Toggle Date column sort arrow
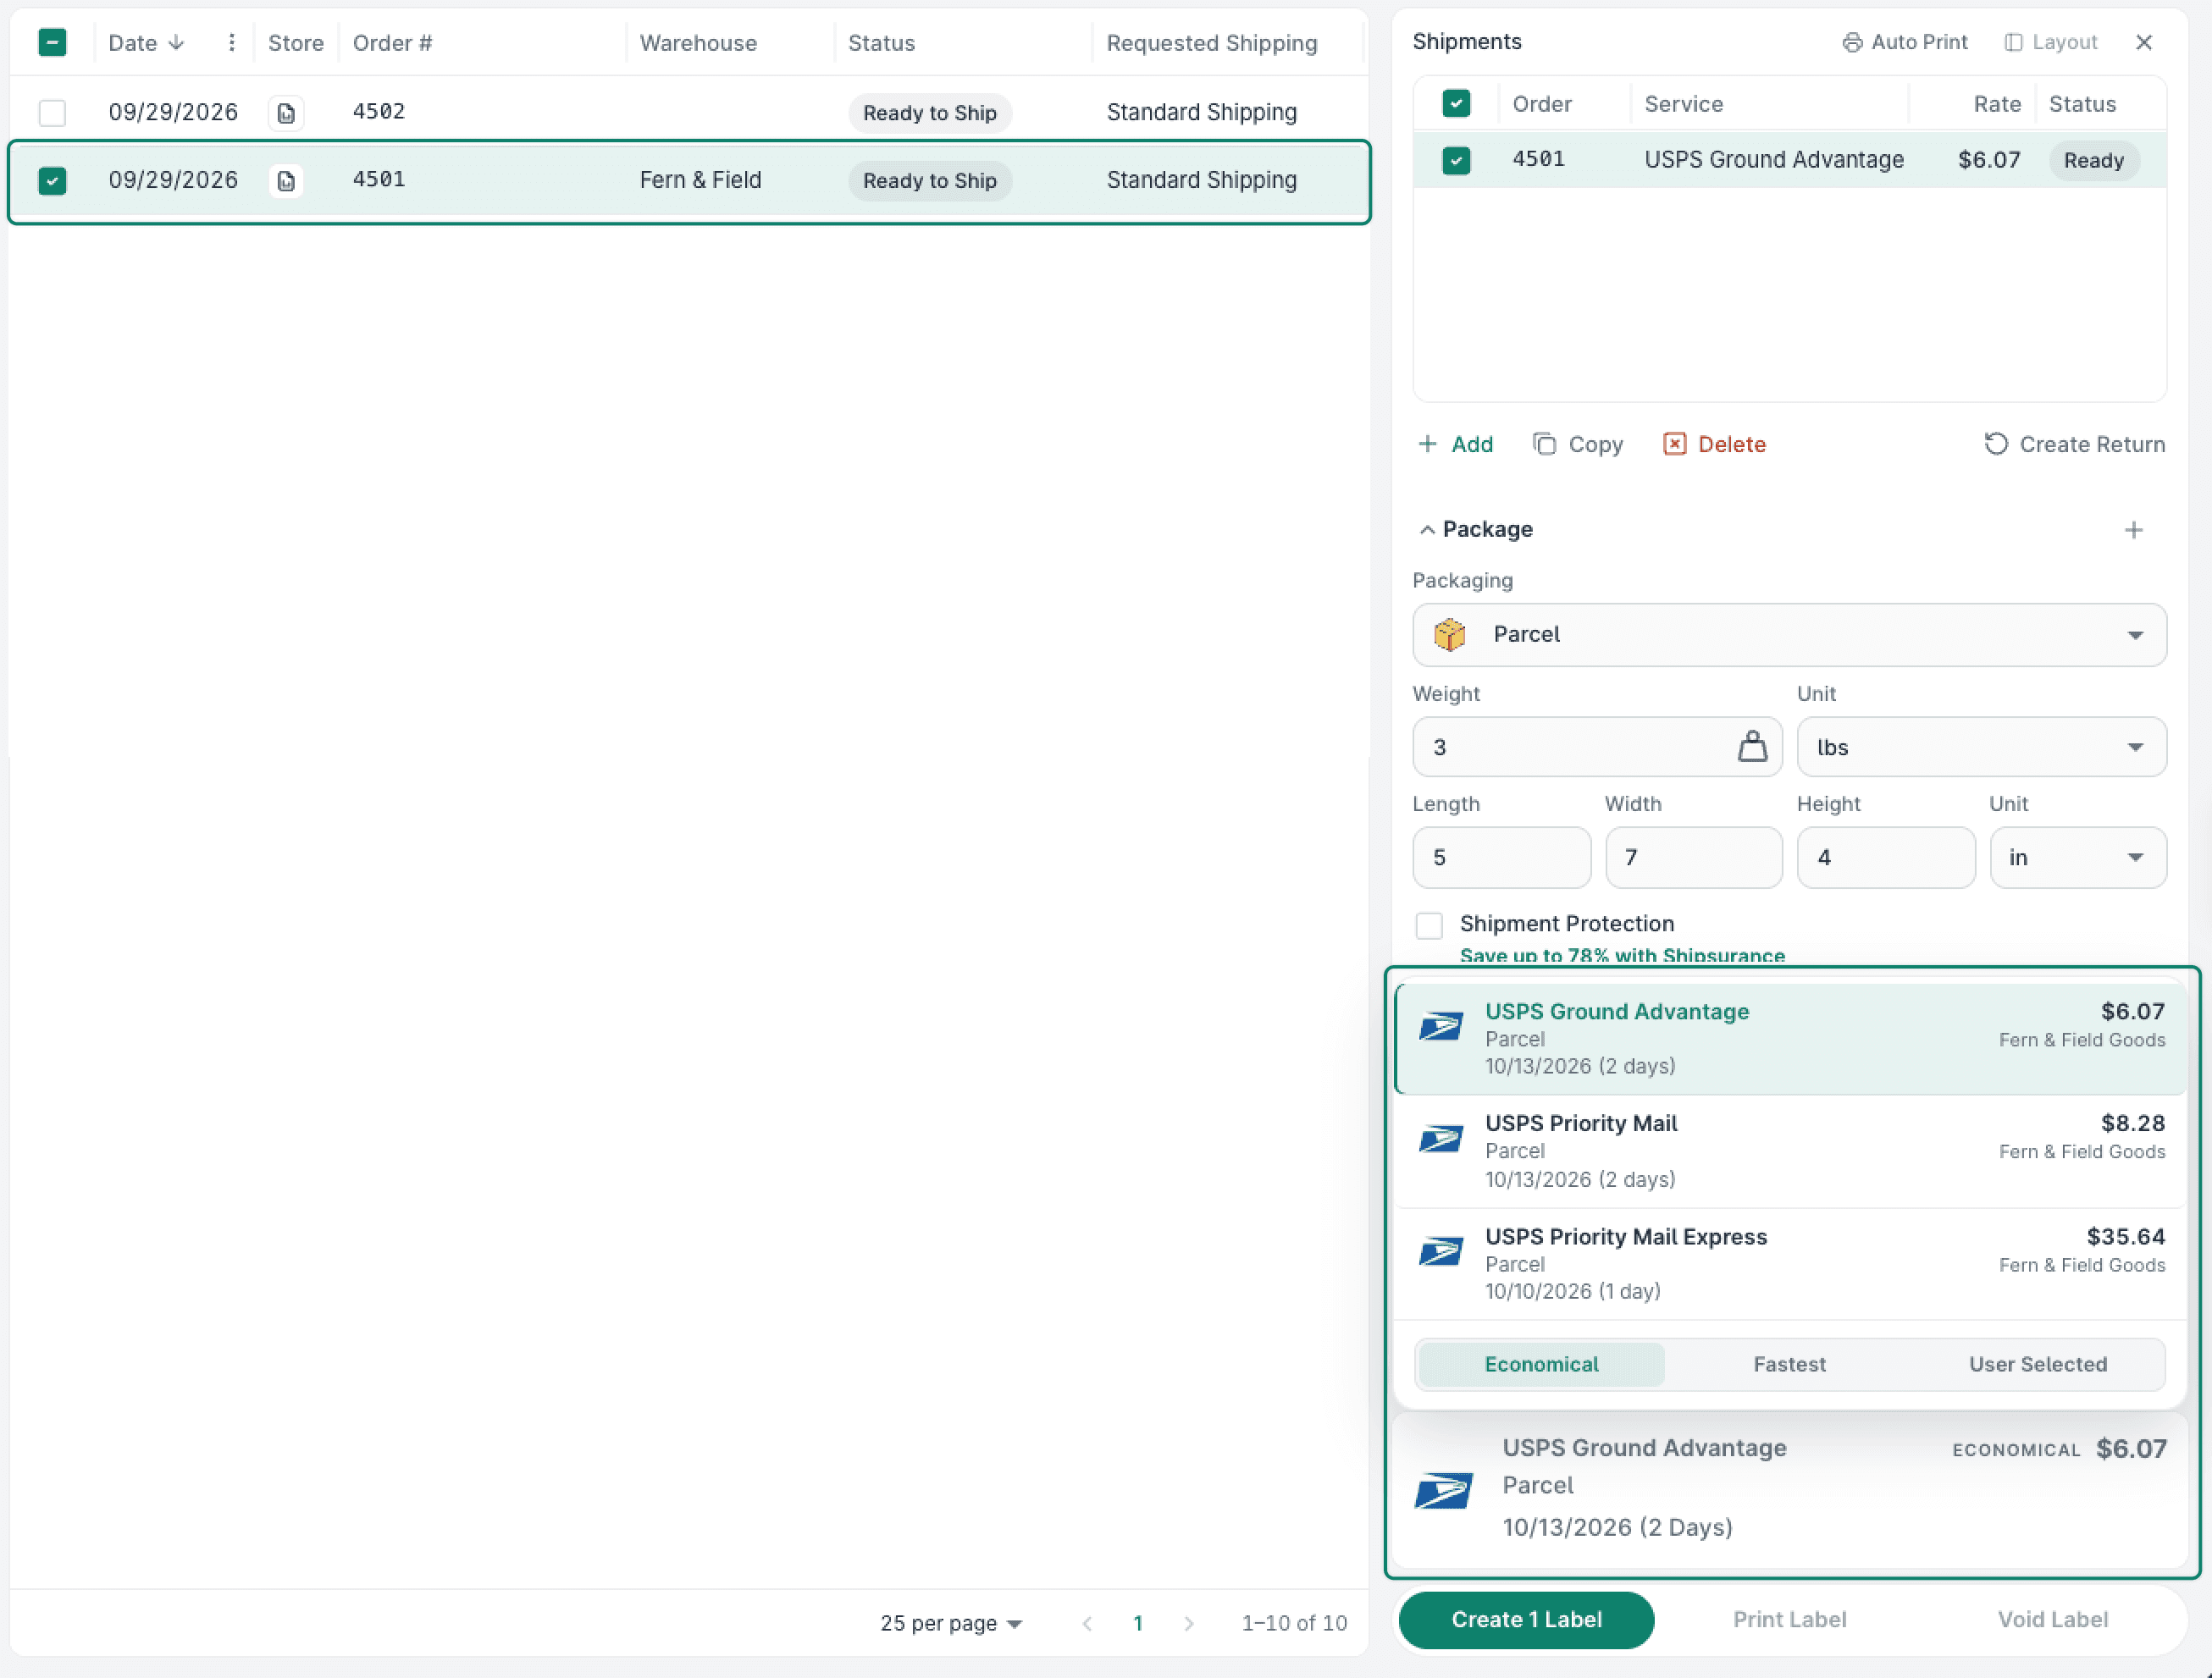This screenshot has height=1678, width=2212. coord(176,42)
